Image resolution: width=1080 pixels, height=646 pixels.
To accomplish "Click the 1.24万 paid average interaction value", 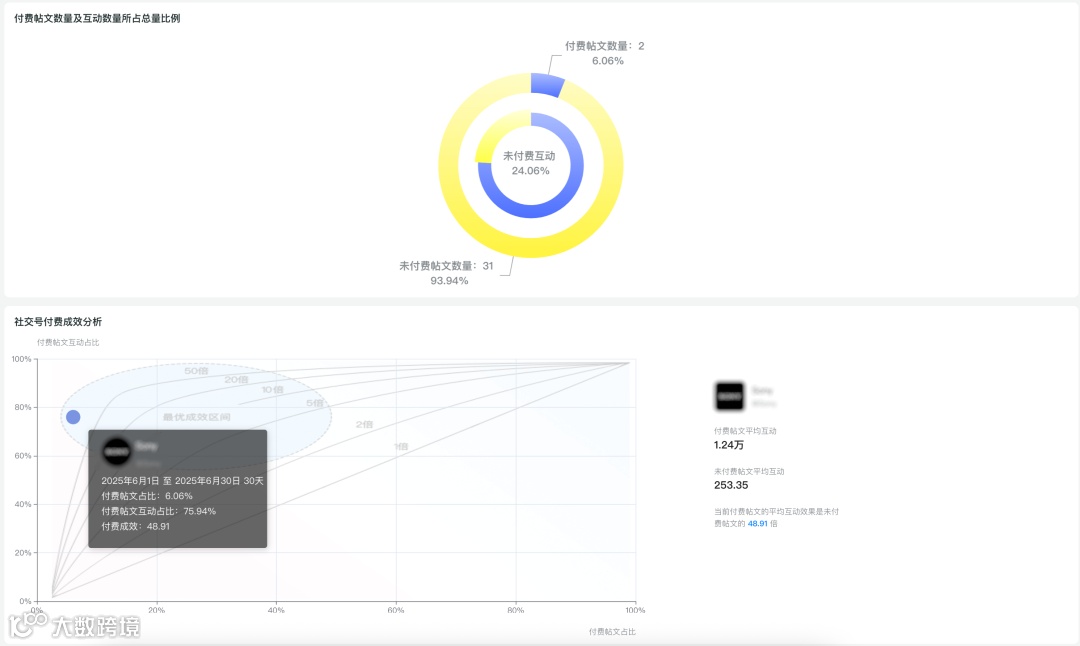I will [729, 445].
